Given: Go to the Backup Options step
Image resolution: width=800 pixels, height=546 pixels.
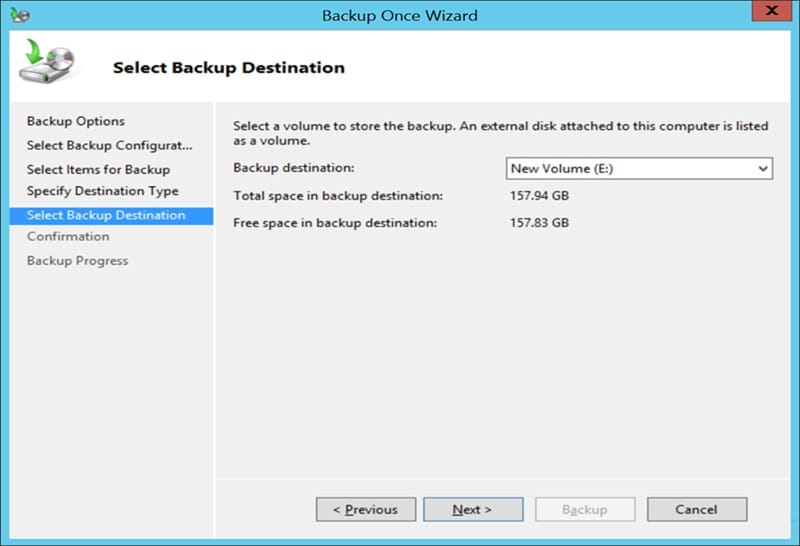Looking at the screenshot, I should [x=76, y=121].
